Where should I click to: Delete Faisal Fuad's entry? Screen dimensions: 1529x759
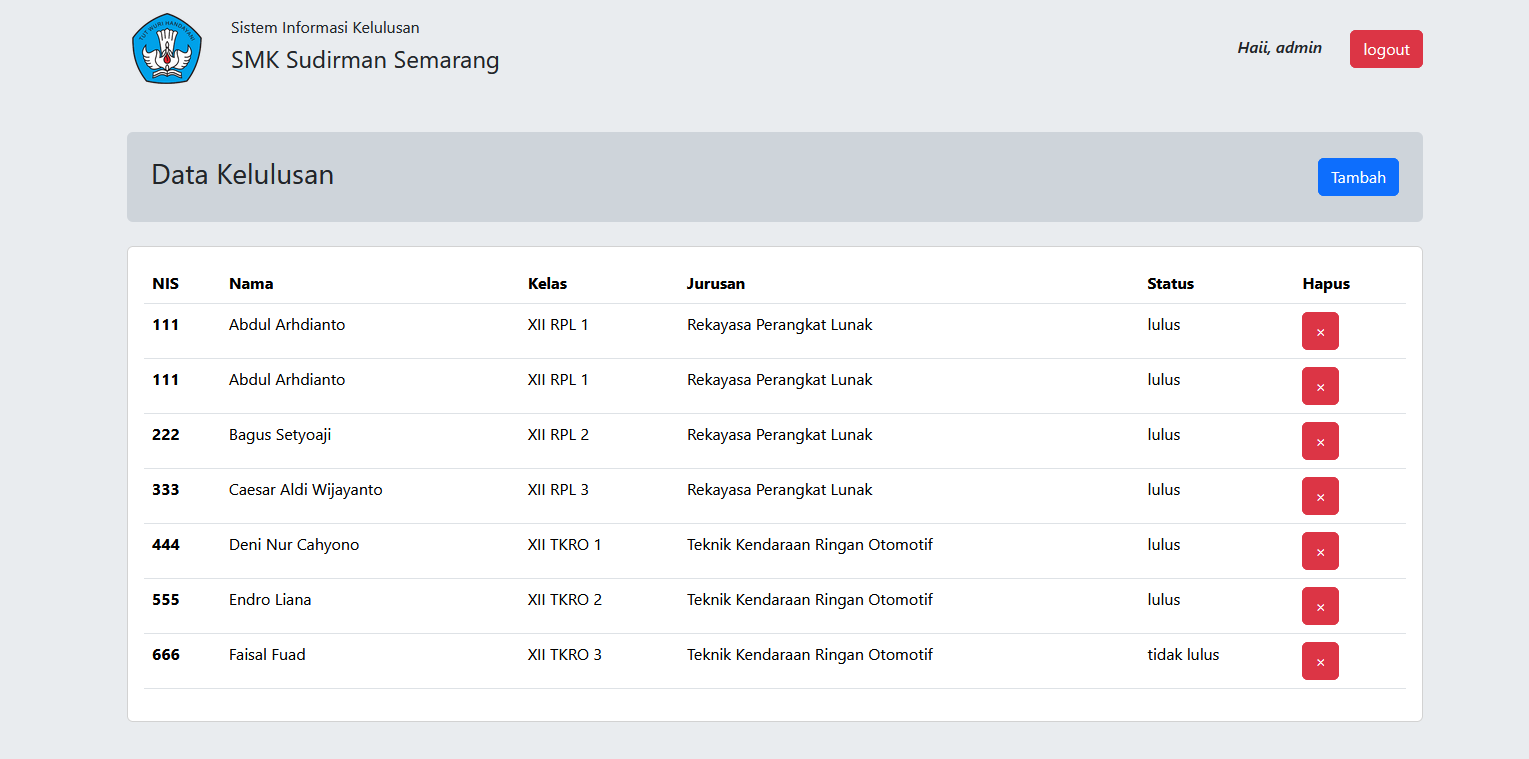(x=1320, y=661)
